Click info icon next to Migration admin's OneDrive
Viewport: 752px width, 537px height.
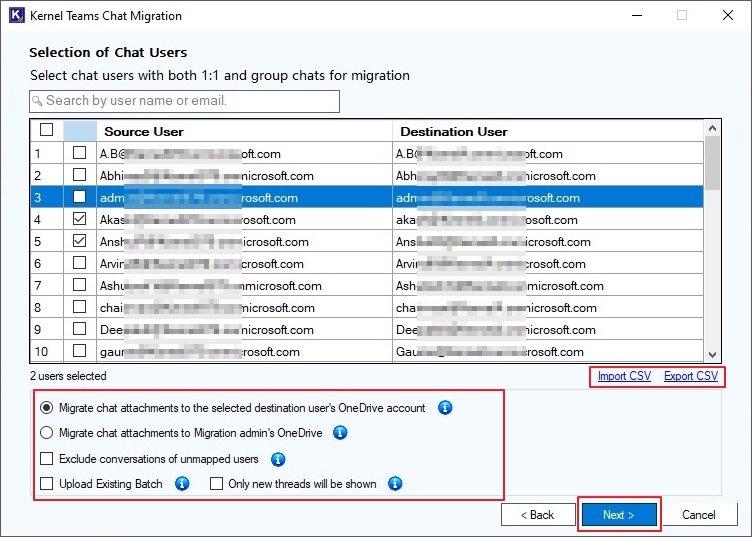(x=340, y=432)
